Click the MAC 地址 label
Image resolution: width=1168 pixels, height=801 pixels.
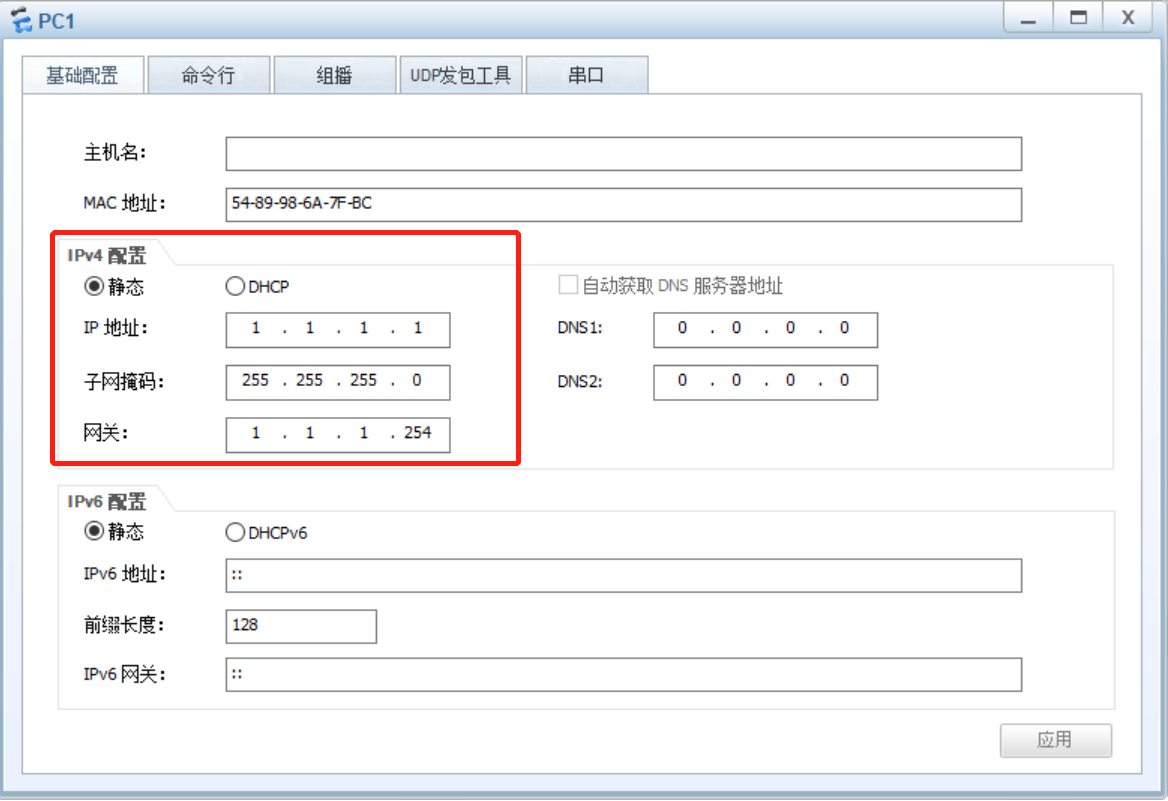pos(124,203)
